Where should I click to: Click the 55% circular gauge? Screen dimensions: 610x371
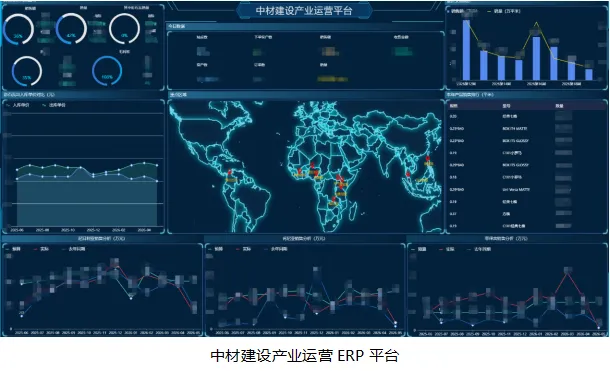coord(27,72)
